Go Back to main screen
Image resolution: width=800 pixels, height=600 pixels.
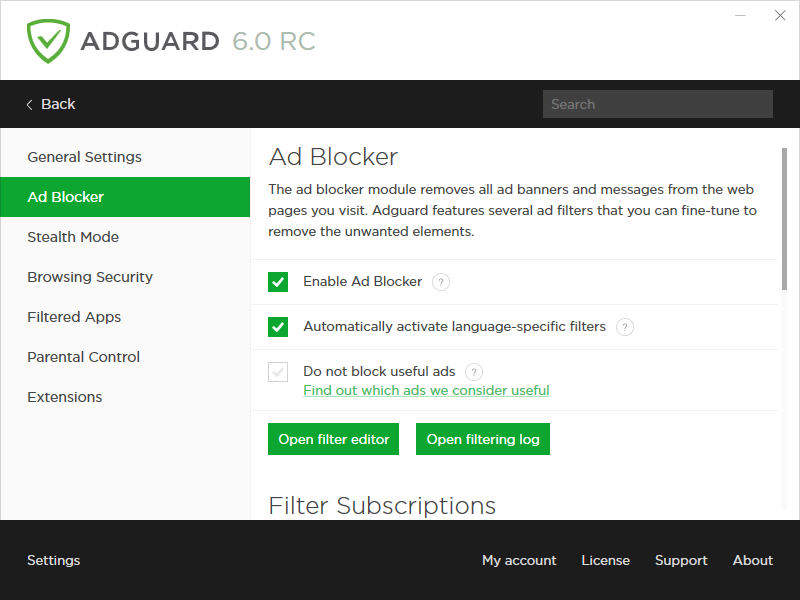click(51, 104)
